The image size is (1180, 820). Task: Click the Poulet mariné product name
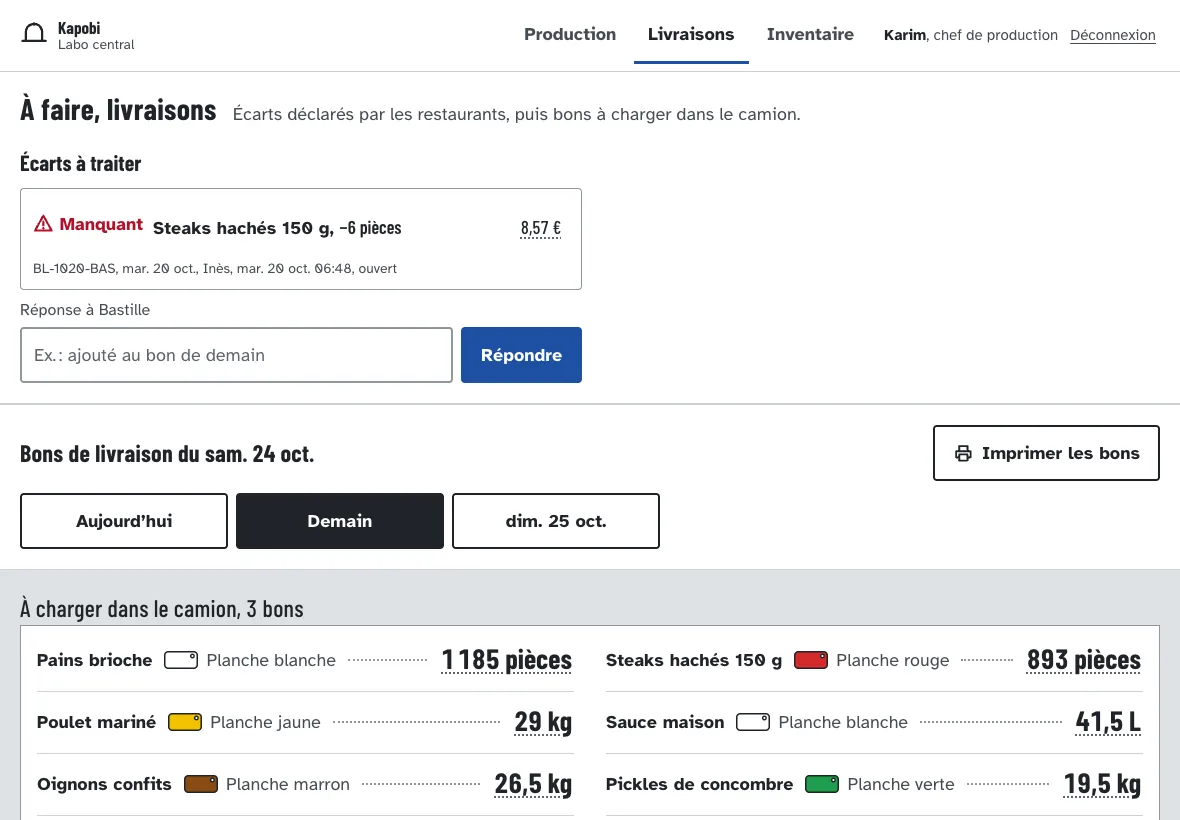coord(96,722)
